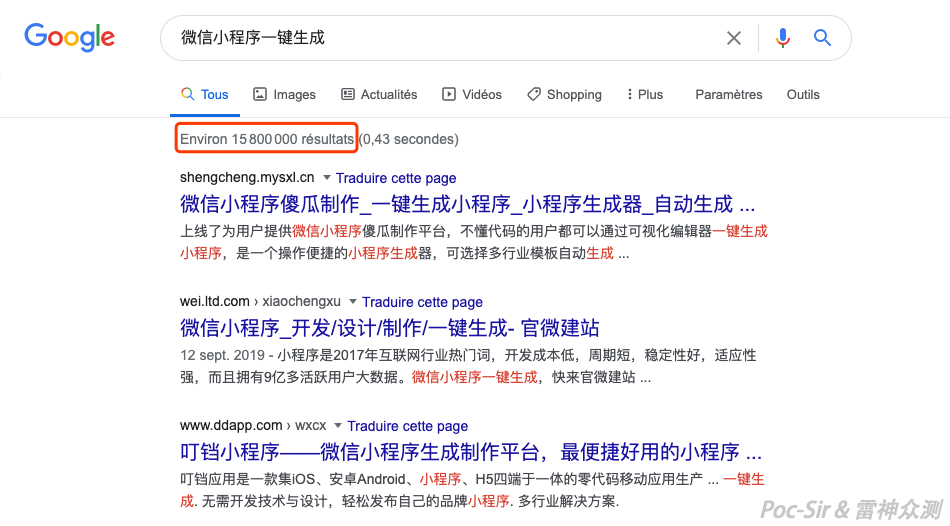Screen dimensions: 950x526
Task: Open result title 叮铛小程序——微信小程序生成制作平台
Action: pos(471,452)
